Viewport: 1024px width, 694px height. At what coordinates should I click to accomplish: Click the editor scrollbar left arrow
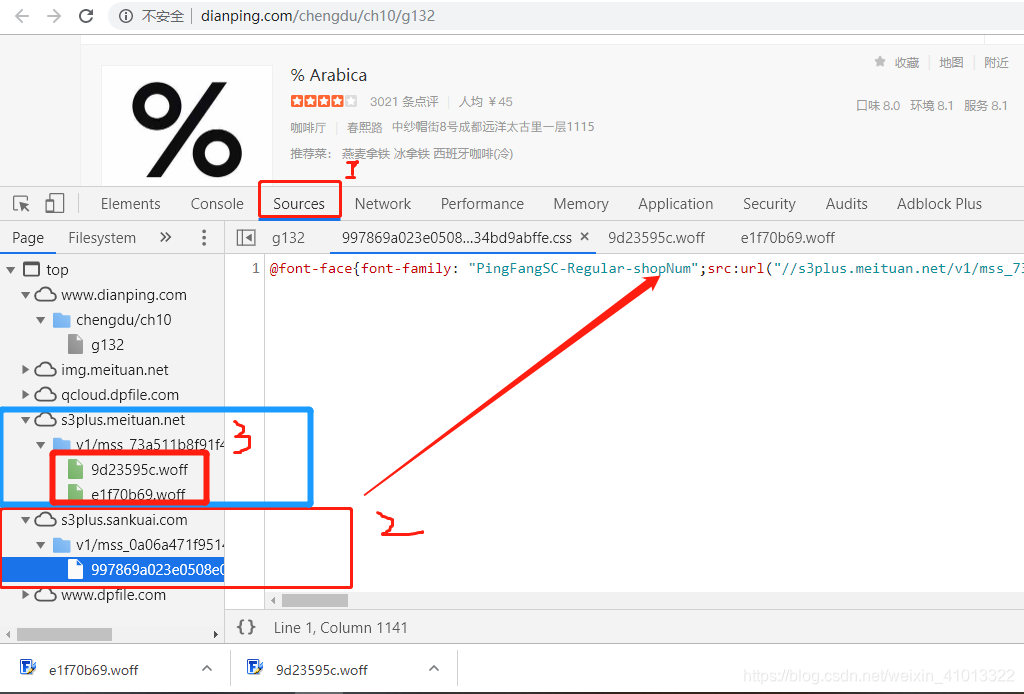pos(273,600)
